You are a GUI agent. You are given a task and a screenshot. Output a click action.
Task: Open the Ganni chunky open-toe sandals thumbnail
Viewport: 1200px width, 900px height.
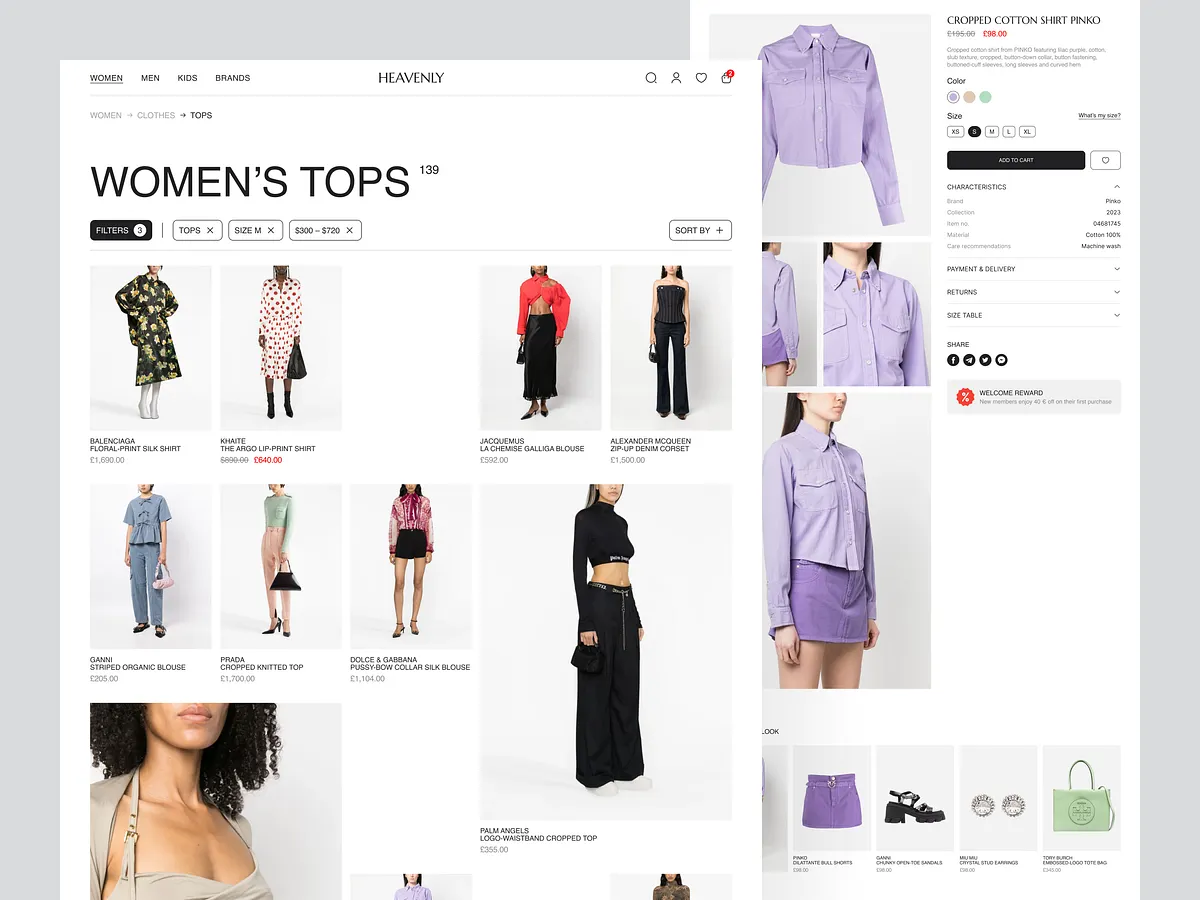tap(915, 798)
